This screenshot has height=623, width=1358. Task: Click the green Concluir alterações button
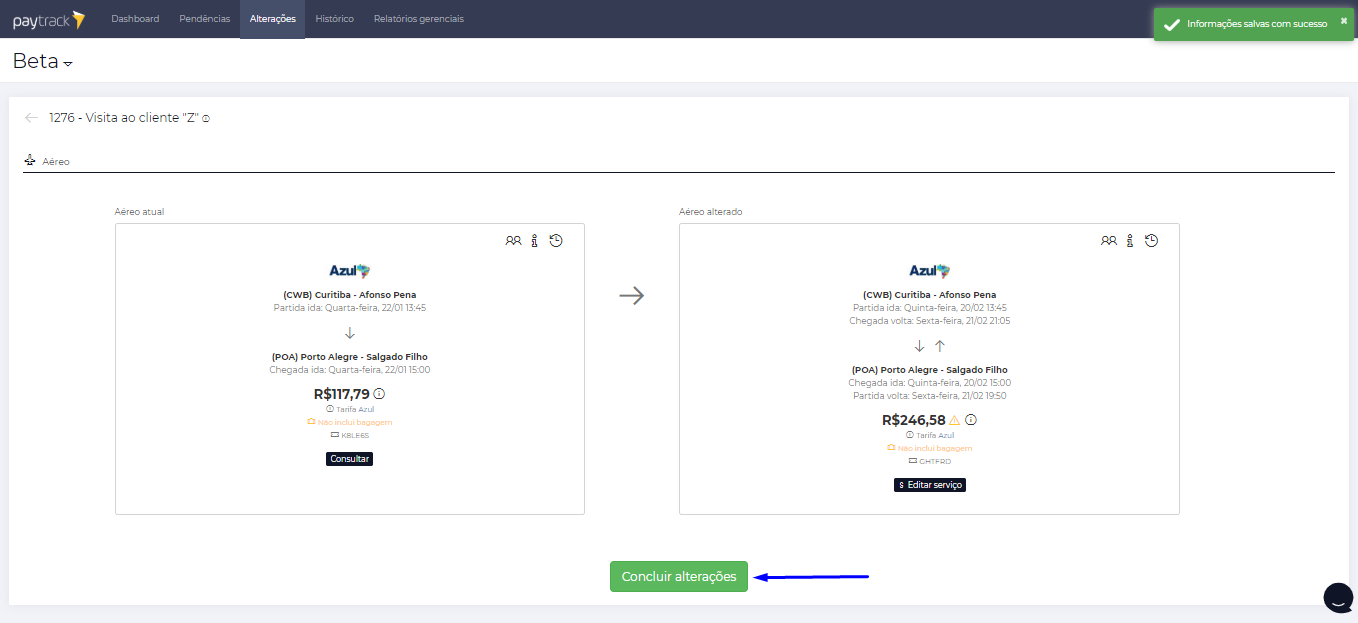point(678,577)
